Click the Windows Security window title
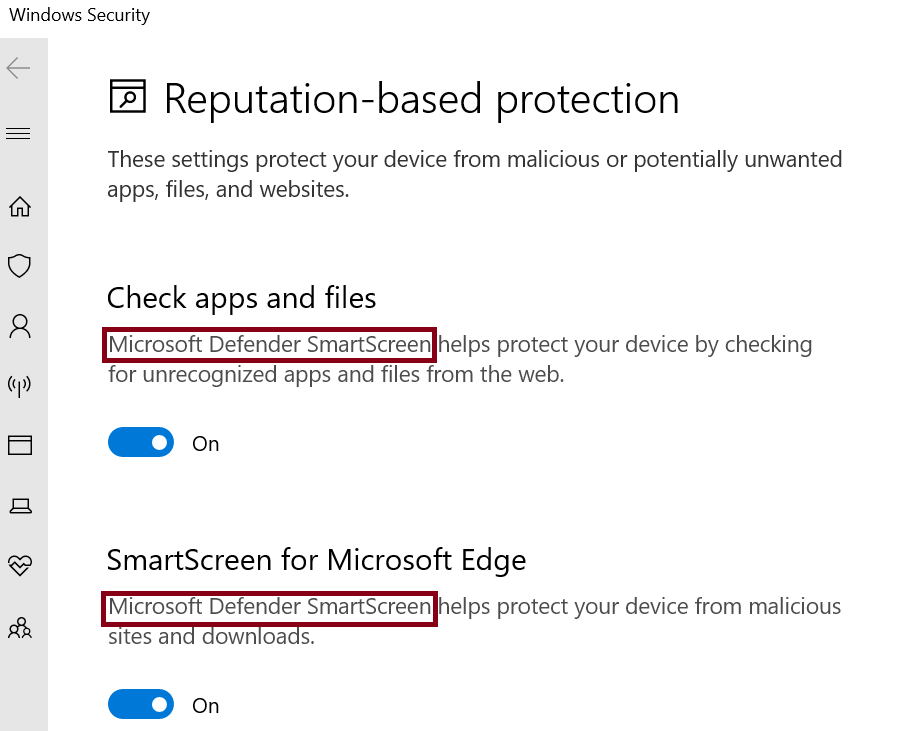 coord(78,15)
